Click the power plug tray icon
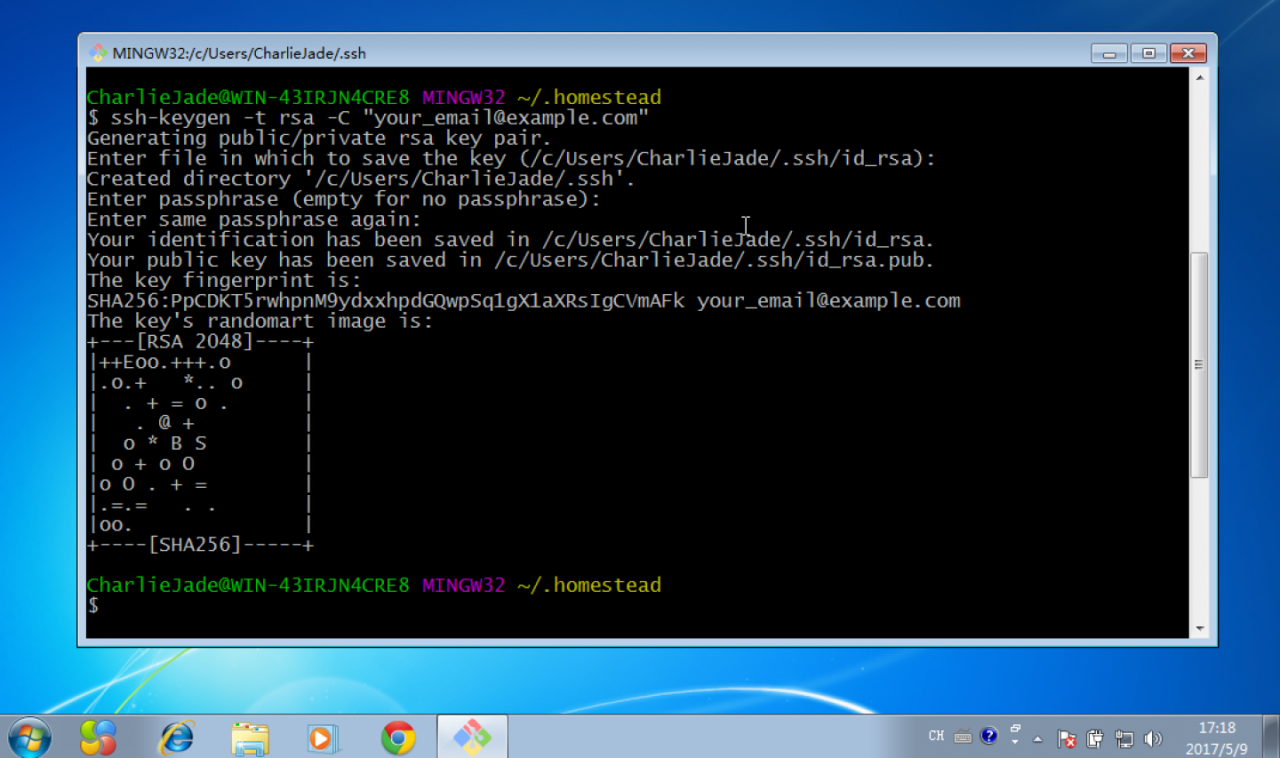 click(1095, 739)
